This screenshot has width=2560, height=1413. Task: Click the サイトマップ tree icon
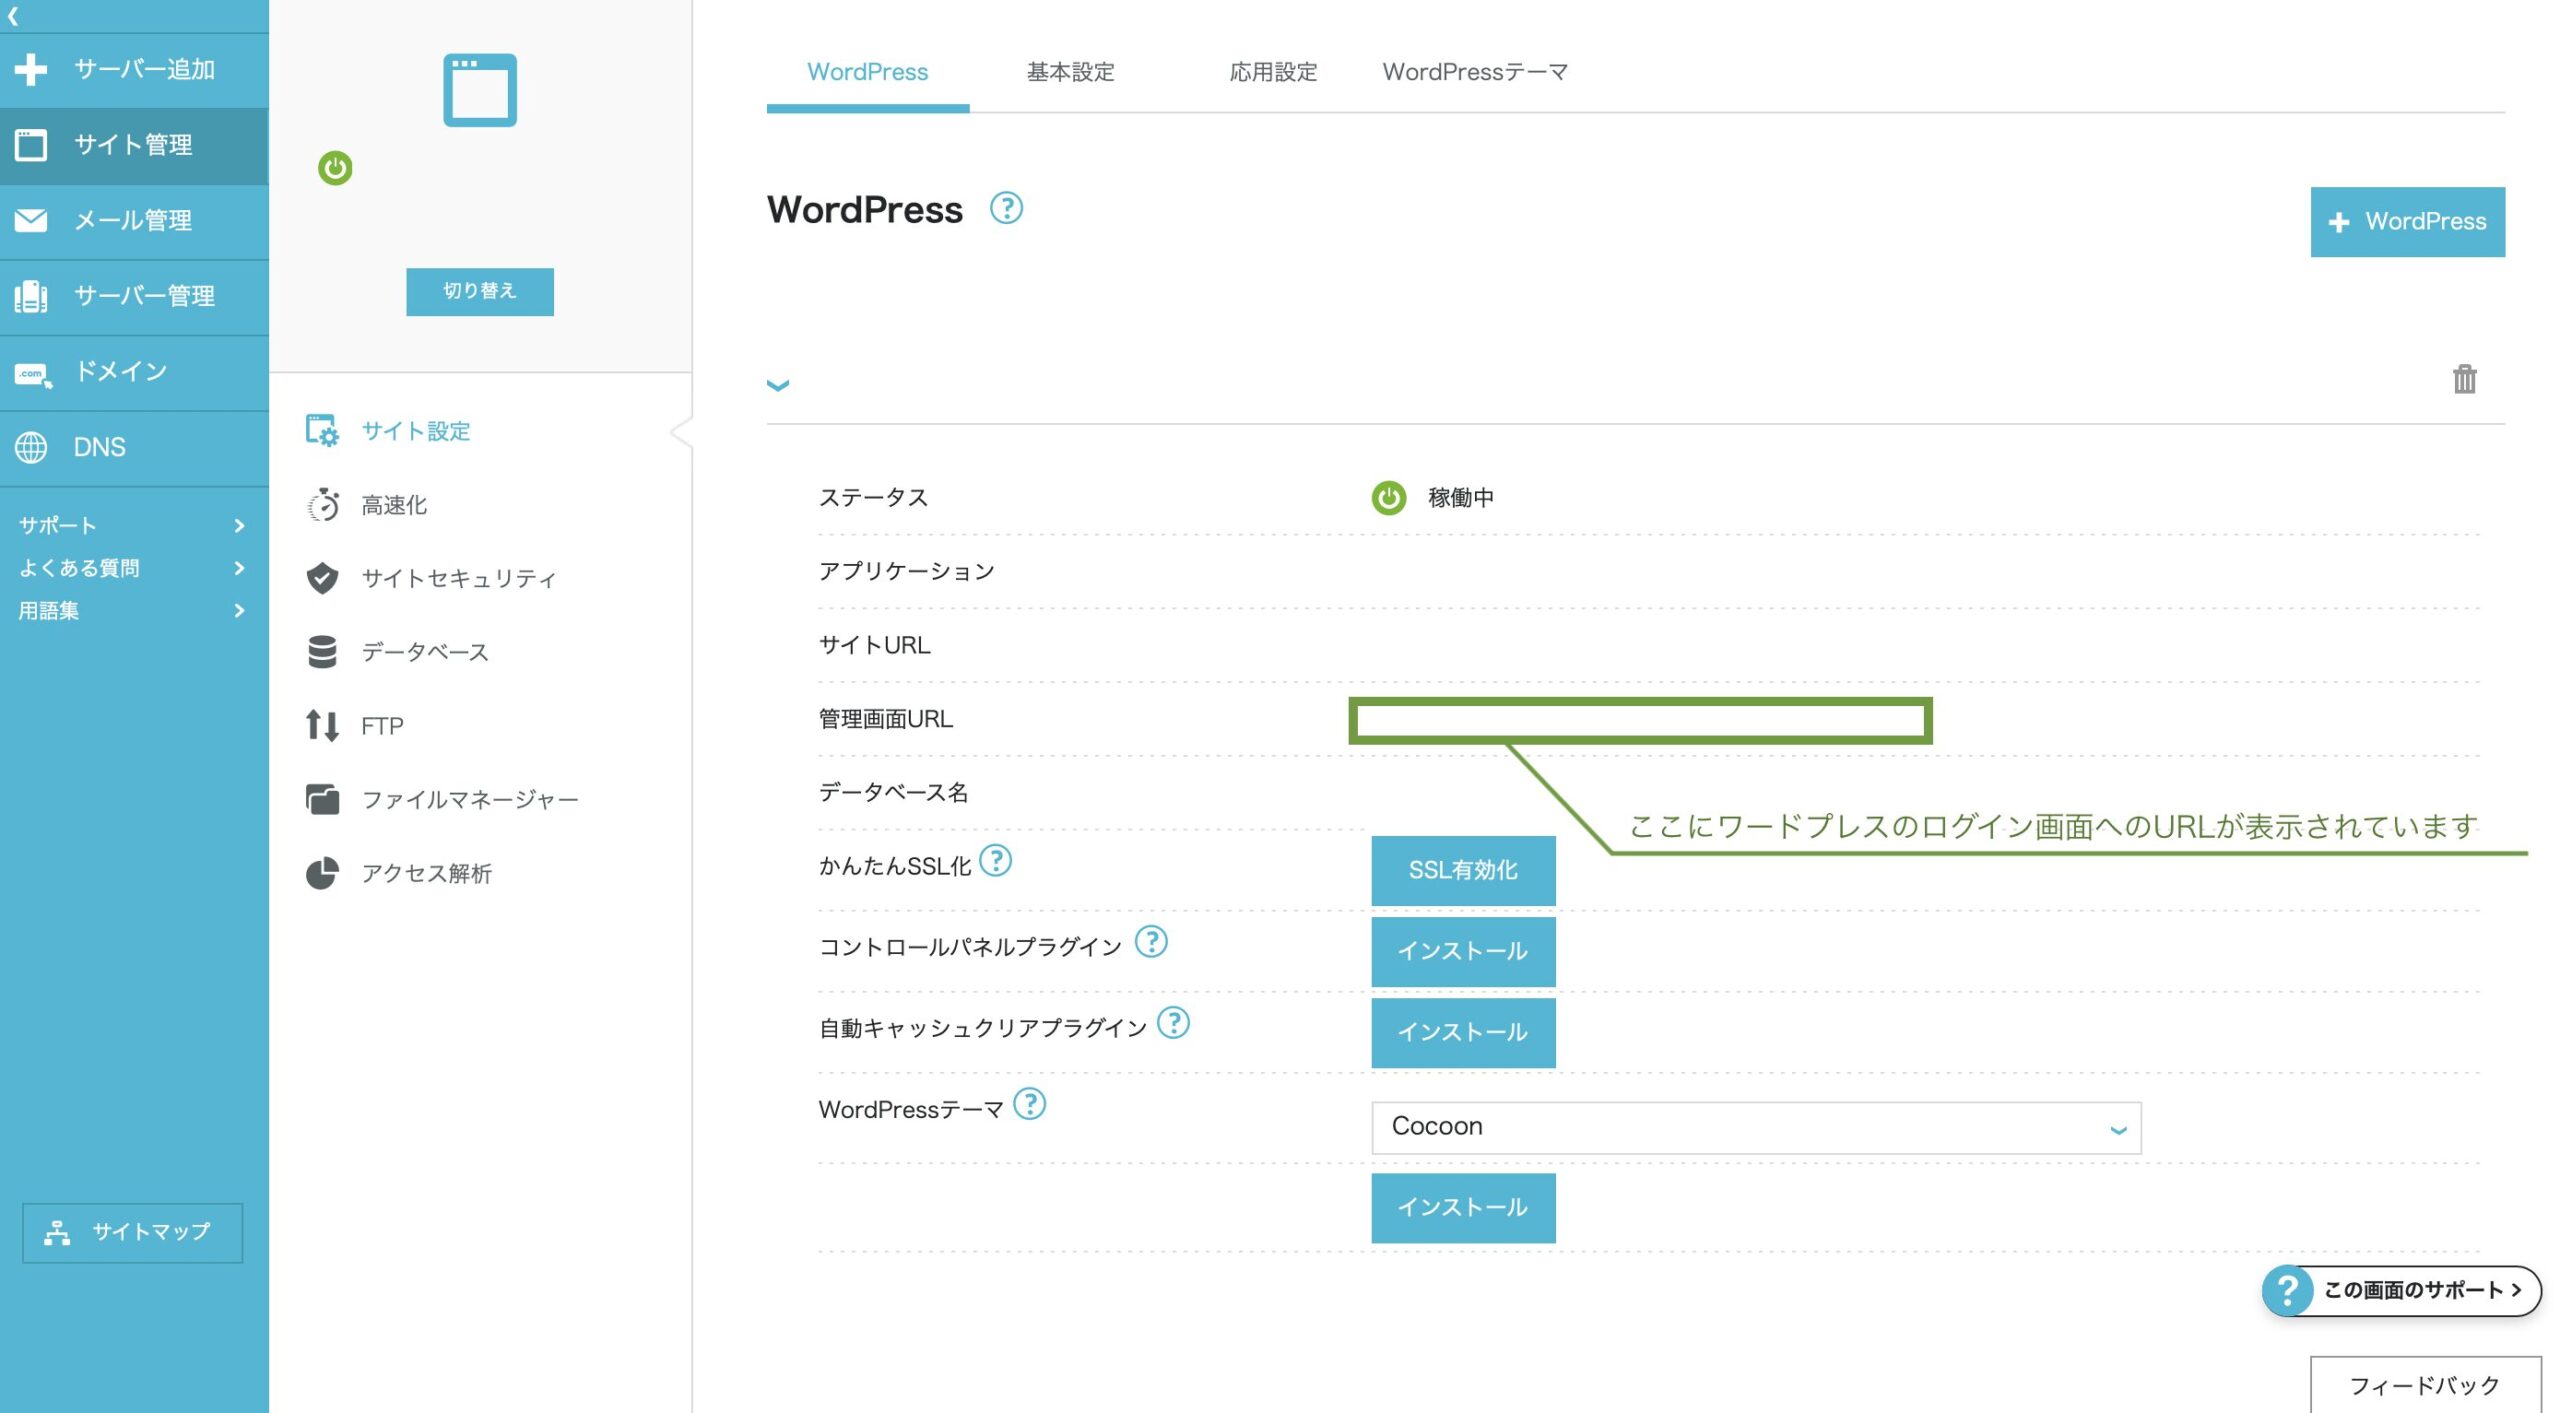point(57,1233)
